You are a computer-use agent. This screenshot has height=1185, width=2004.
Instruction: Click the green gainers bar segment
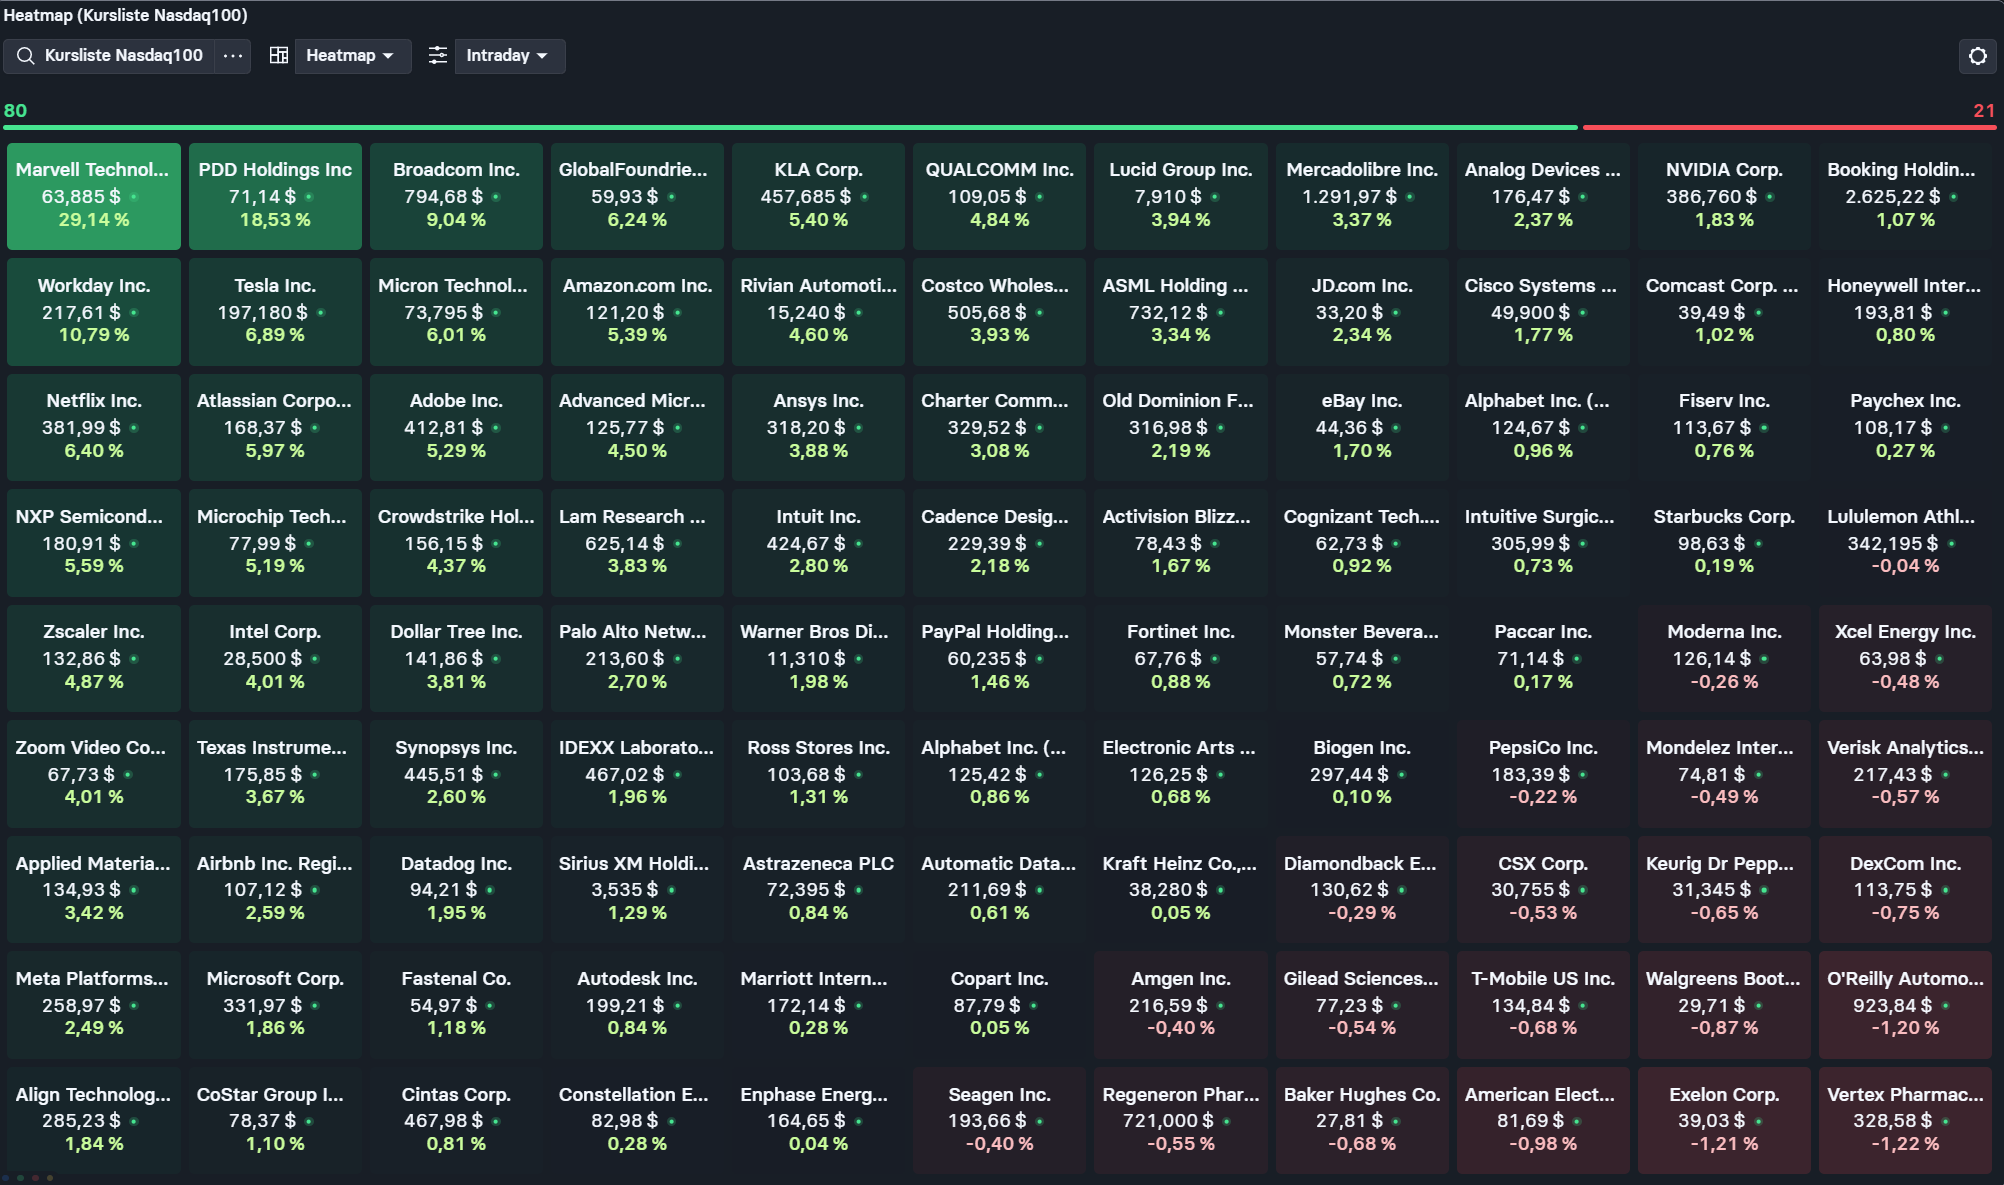(791, 128)
